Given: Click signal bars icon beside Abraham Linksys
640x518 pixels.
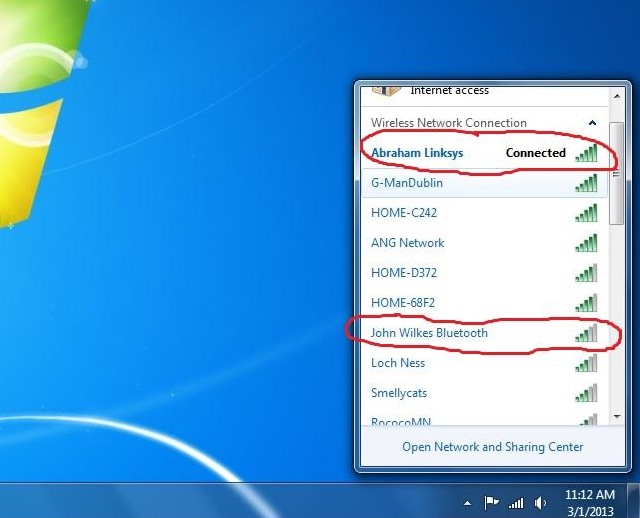Looking at the screenshot, I should click(586, 154).
